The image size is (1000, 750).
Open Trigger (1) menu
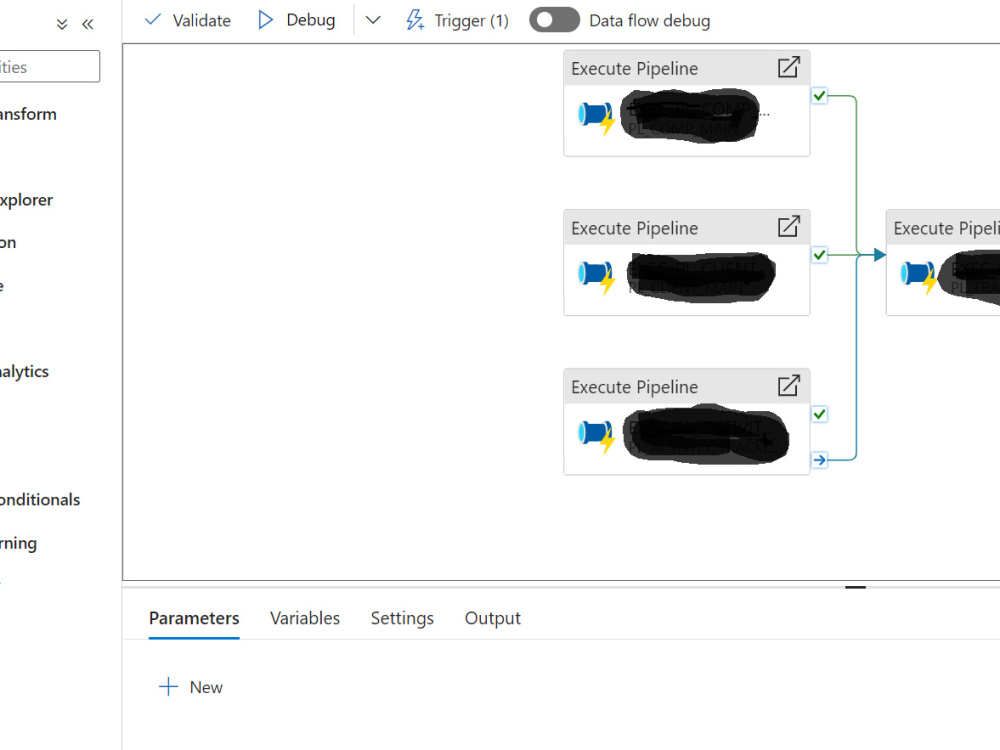coord(457,20)
